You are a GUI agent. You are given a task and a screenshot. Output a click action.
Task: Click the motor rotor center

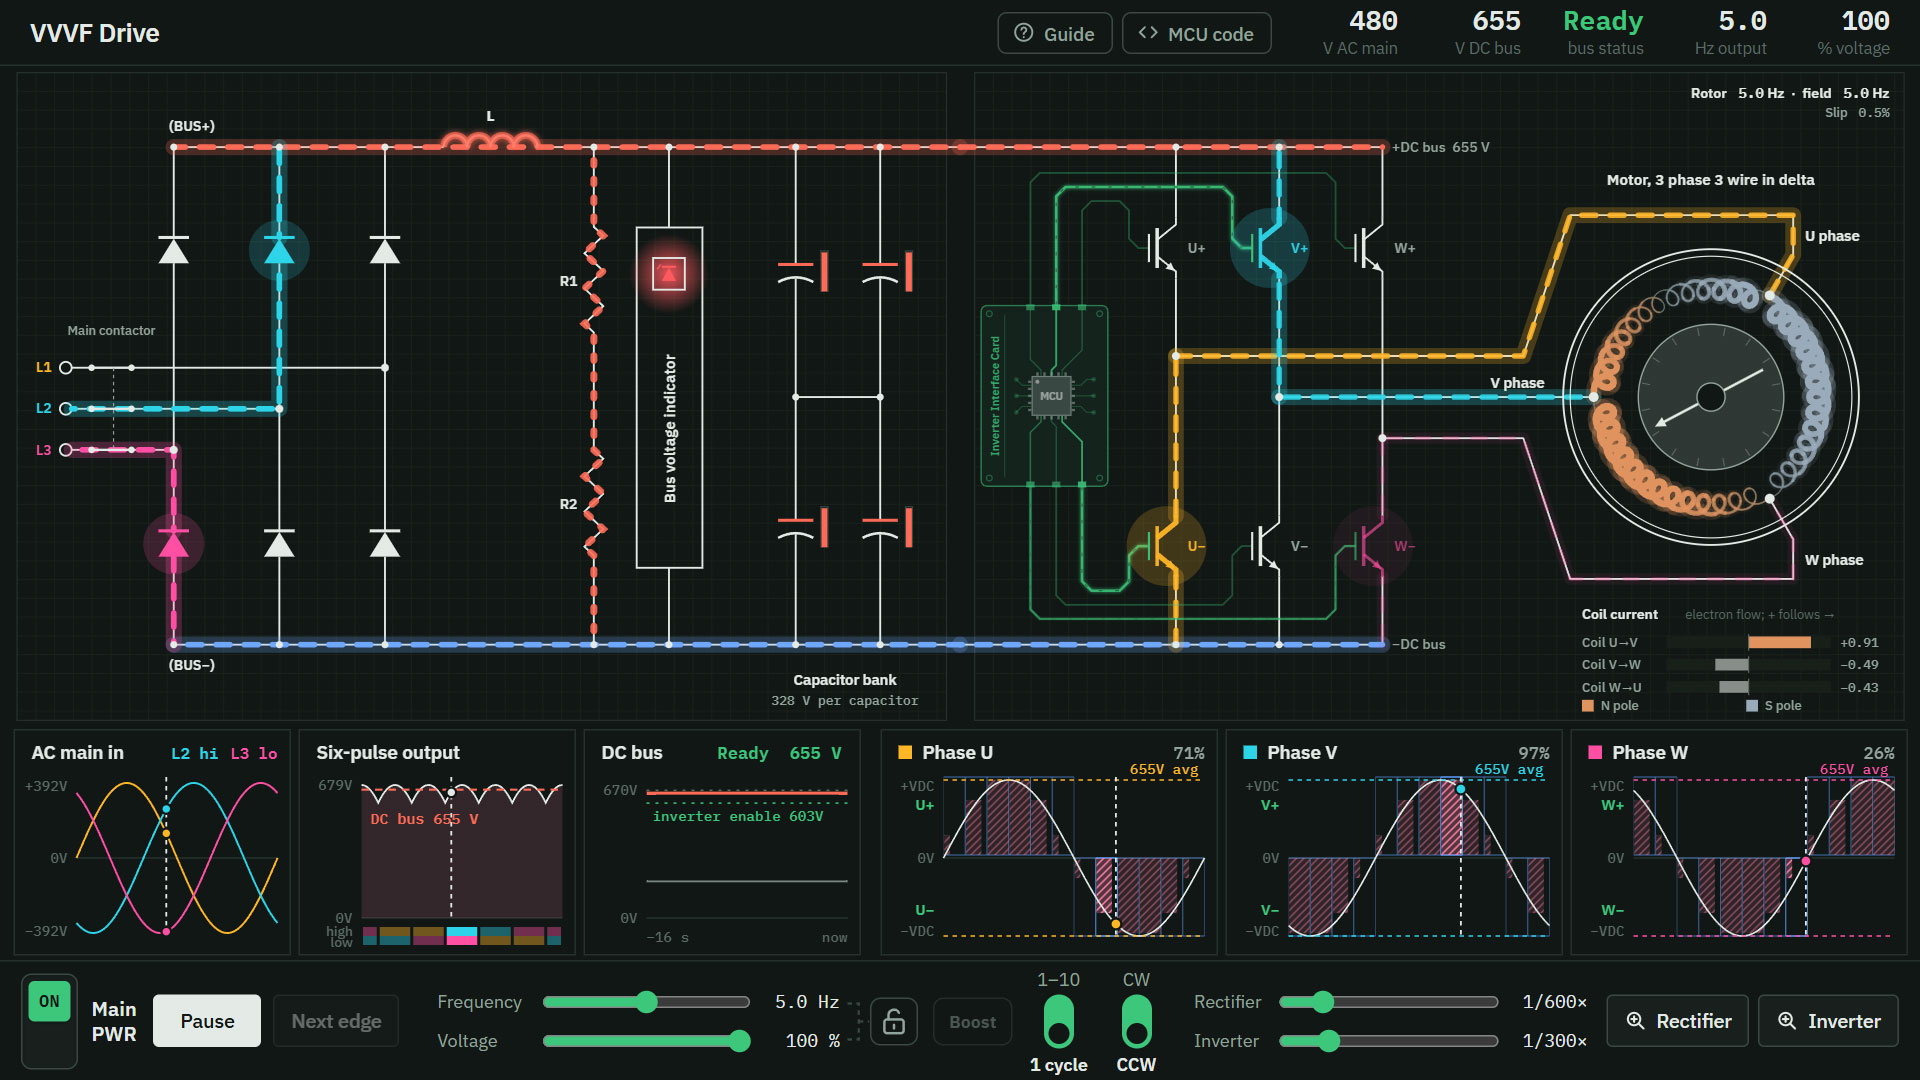tap(1711, 397)
